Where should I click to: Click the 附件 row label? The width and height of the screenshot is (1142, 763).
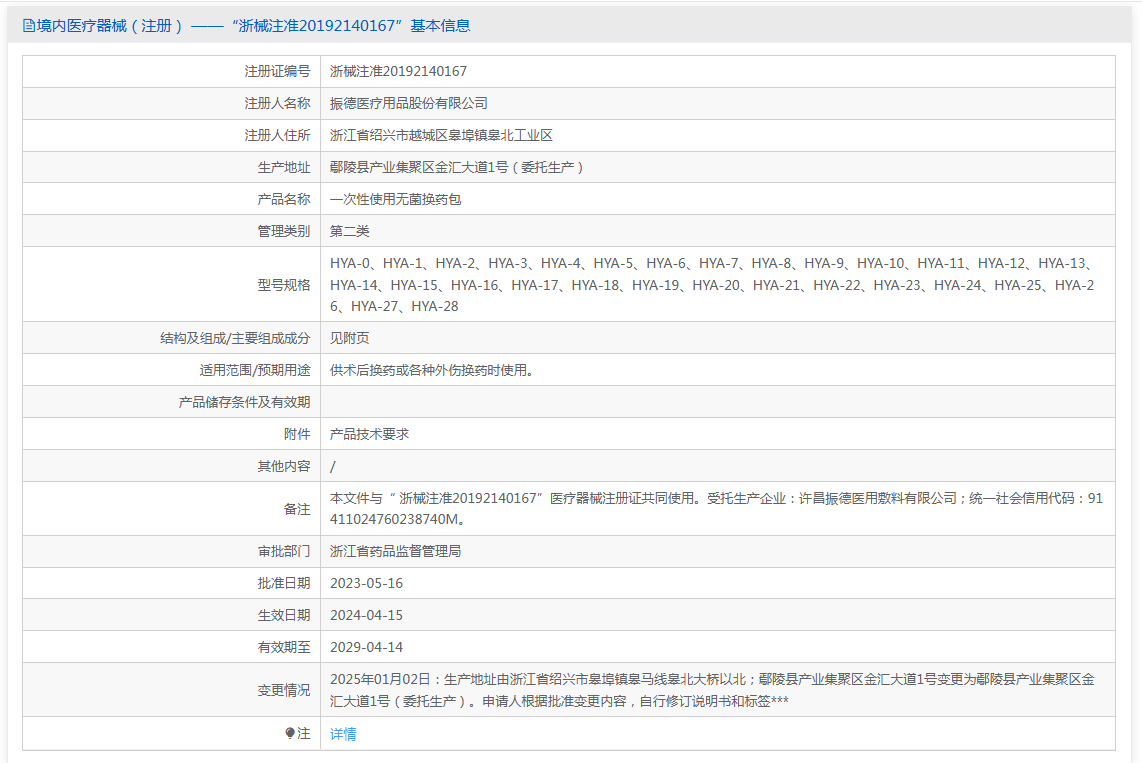click(x=297, y=434)
